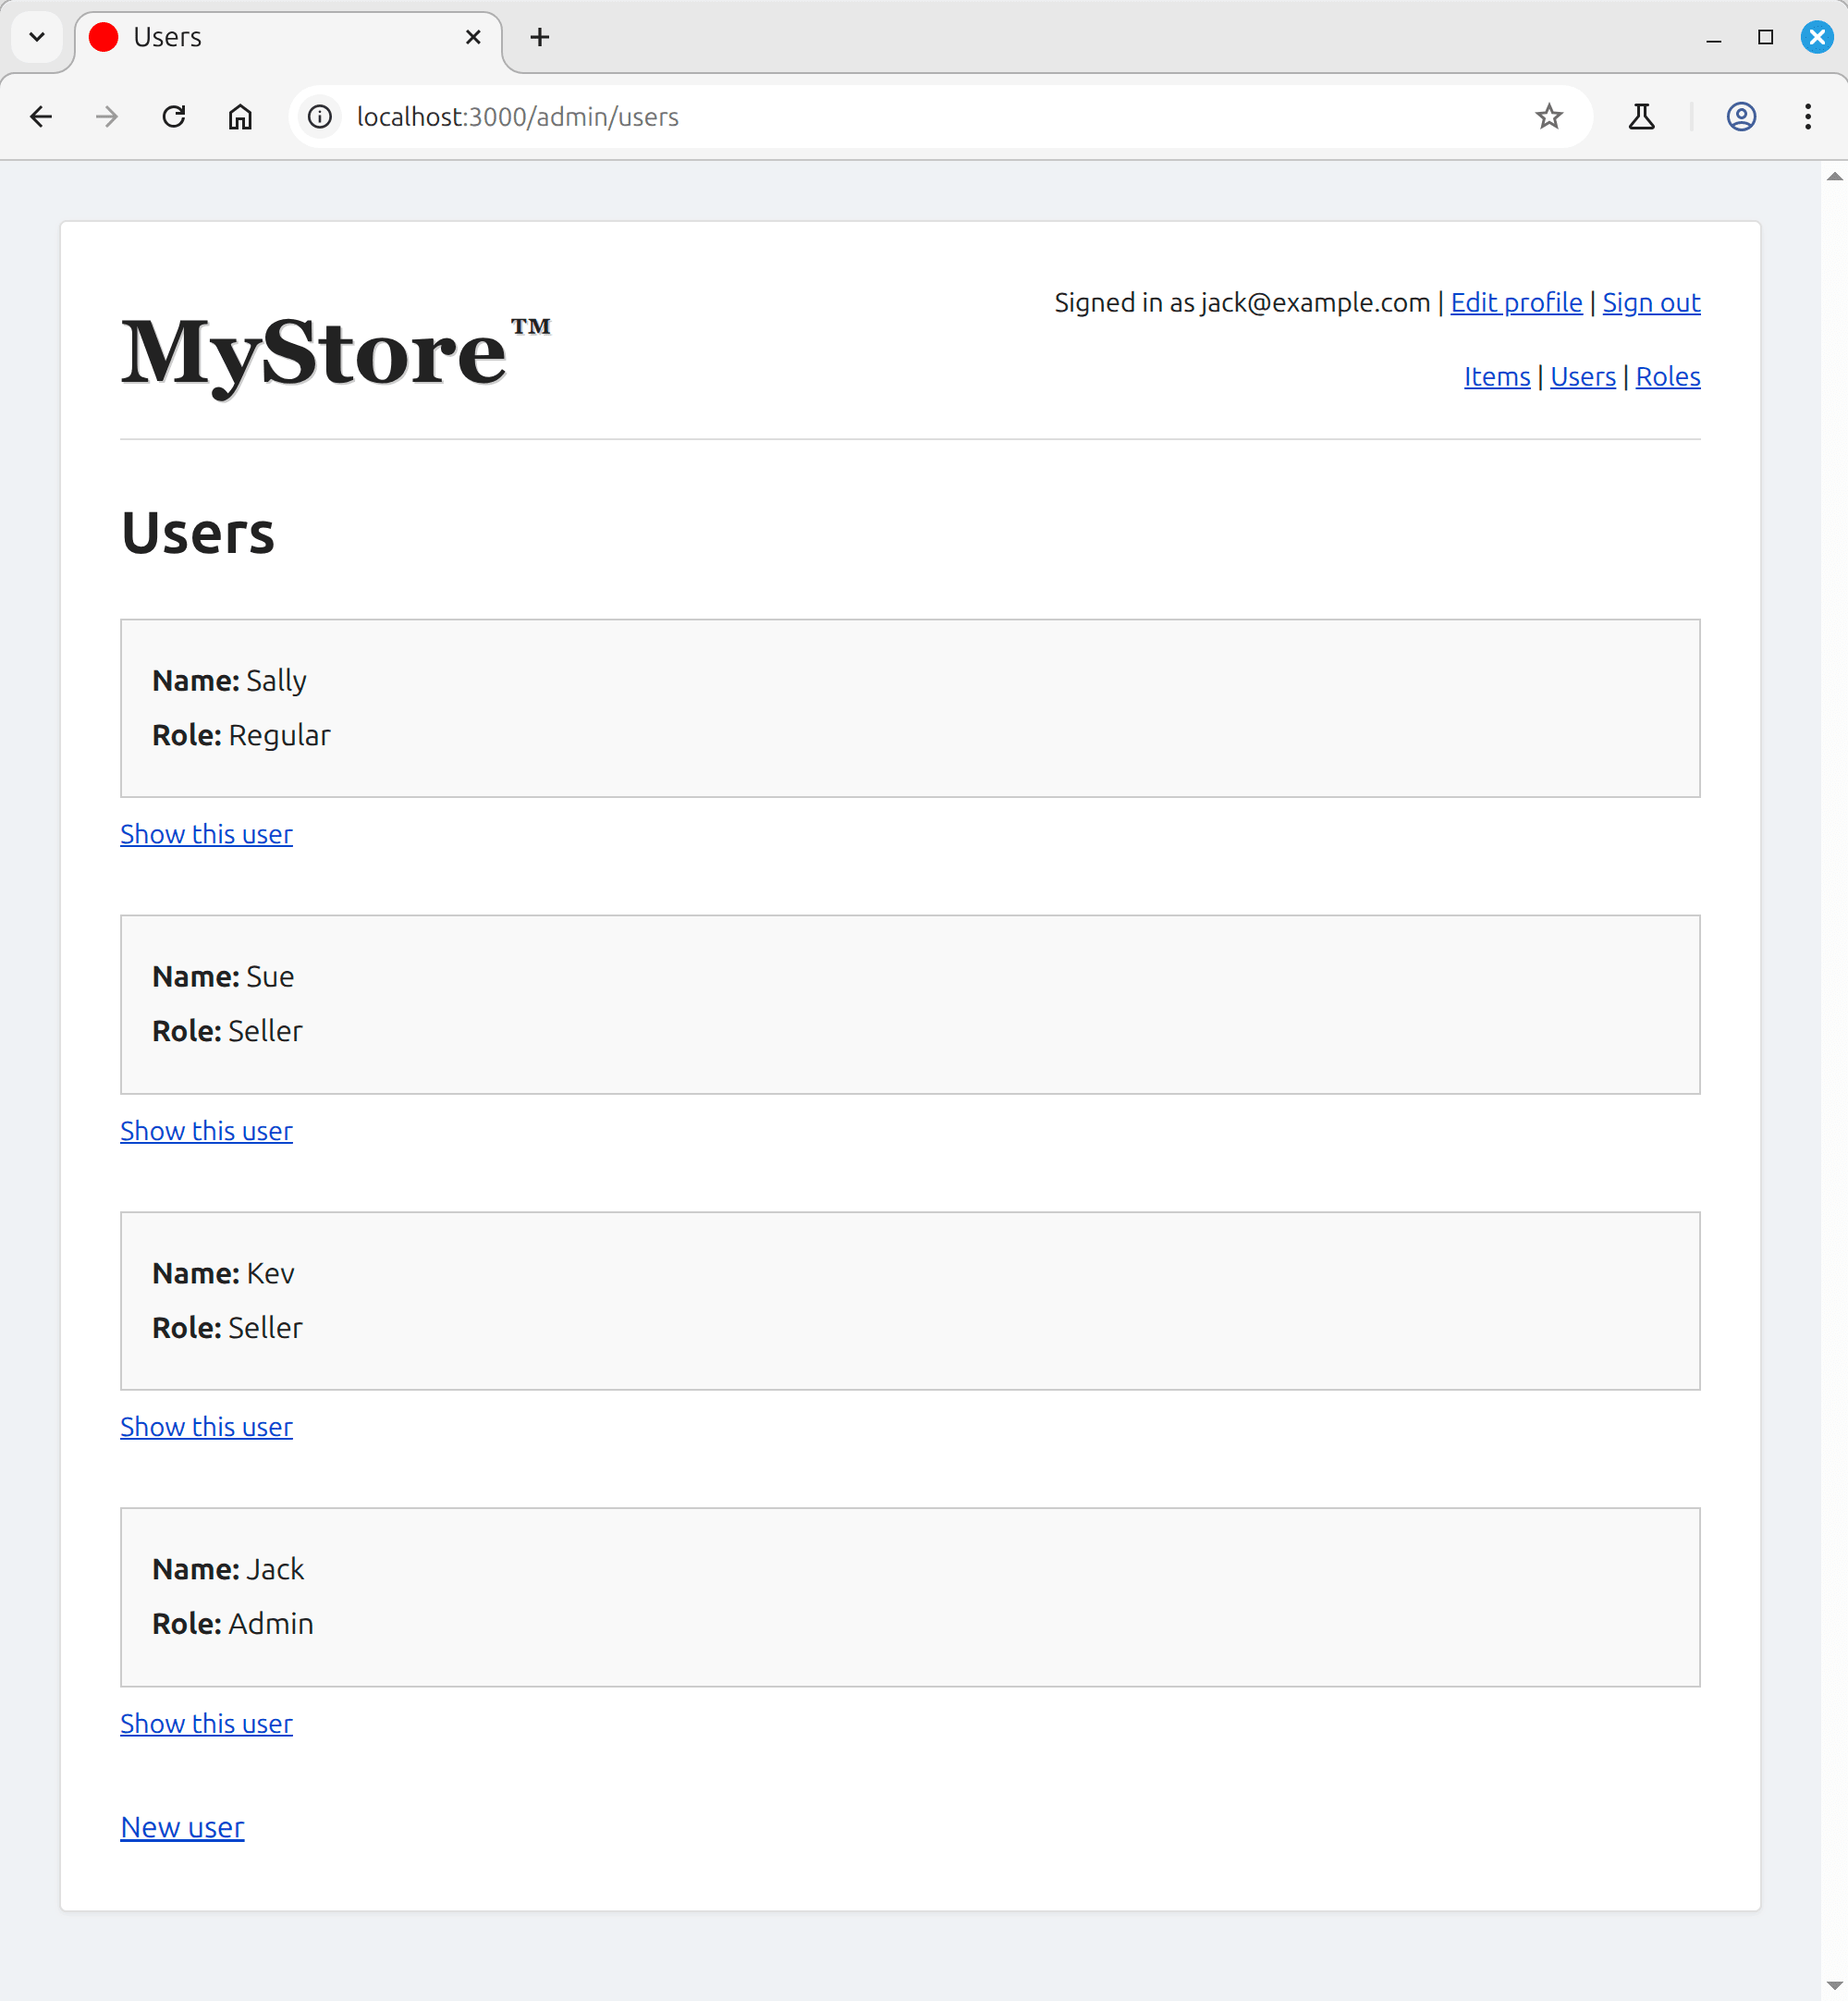Open the Roles navigation link
The height and width of the screenshot is (2001, 1848).
tap(1667, 377)
